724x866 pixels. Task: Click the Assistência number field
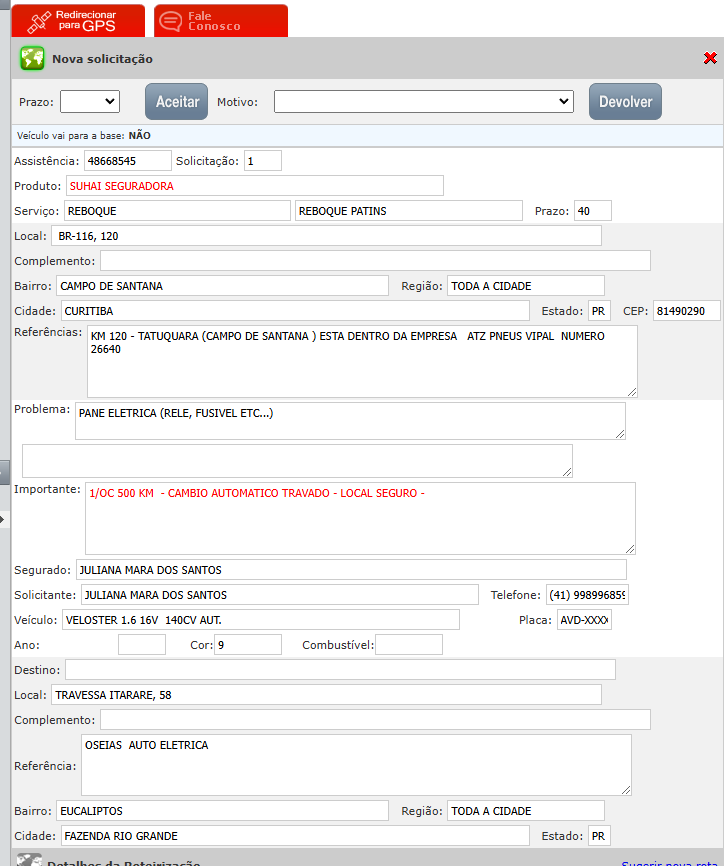coord(128,160)
